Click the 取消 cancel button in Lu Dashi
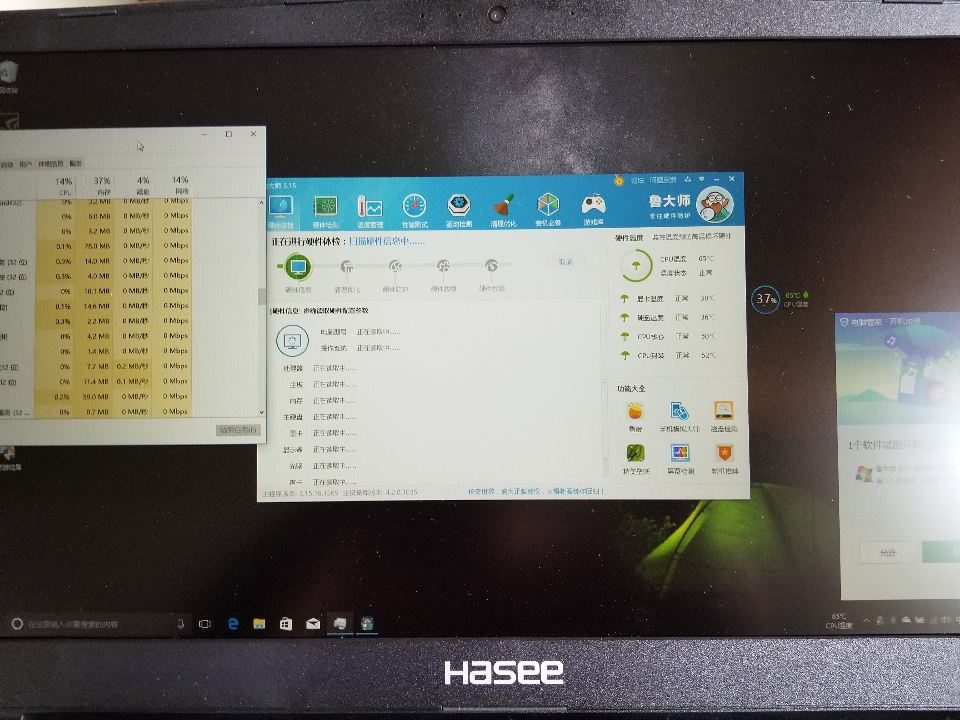The width and height of the screenshot is (960, 720). click(x=565, y=261)
